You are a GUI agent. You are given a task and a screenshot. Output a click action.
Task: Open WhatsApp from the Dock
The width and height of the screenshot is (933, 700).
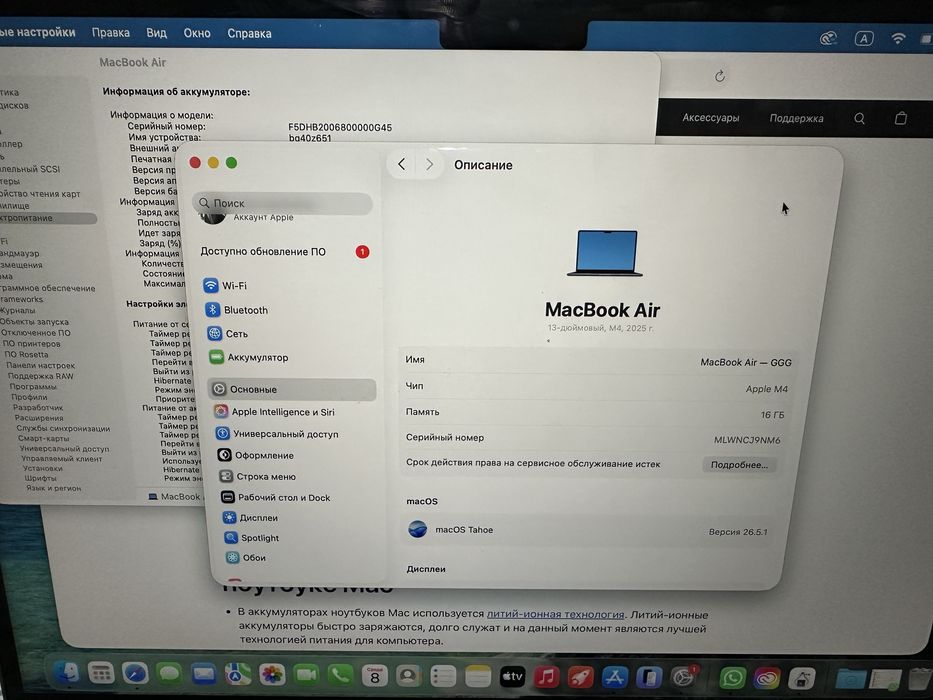(732, 678)
